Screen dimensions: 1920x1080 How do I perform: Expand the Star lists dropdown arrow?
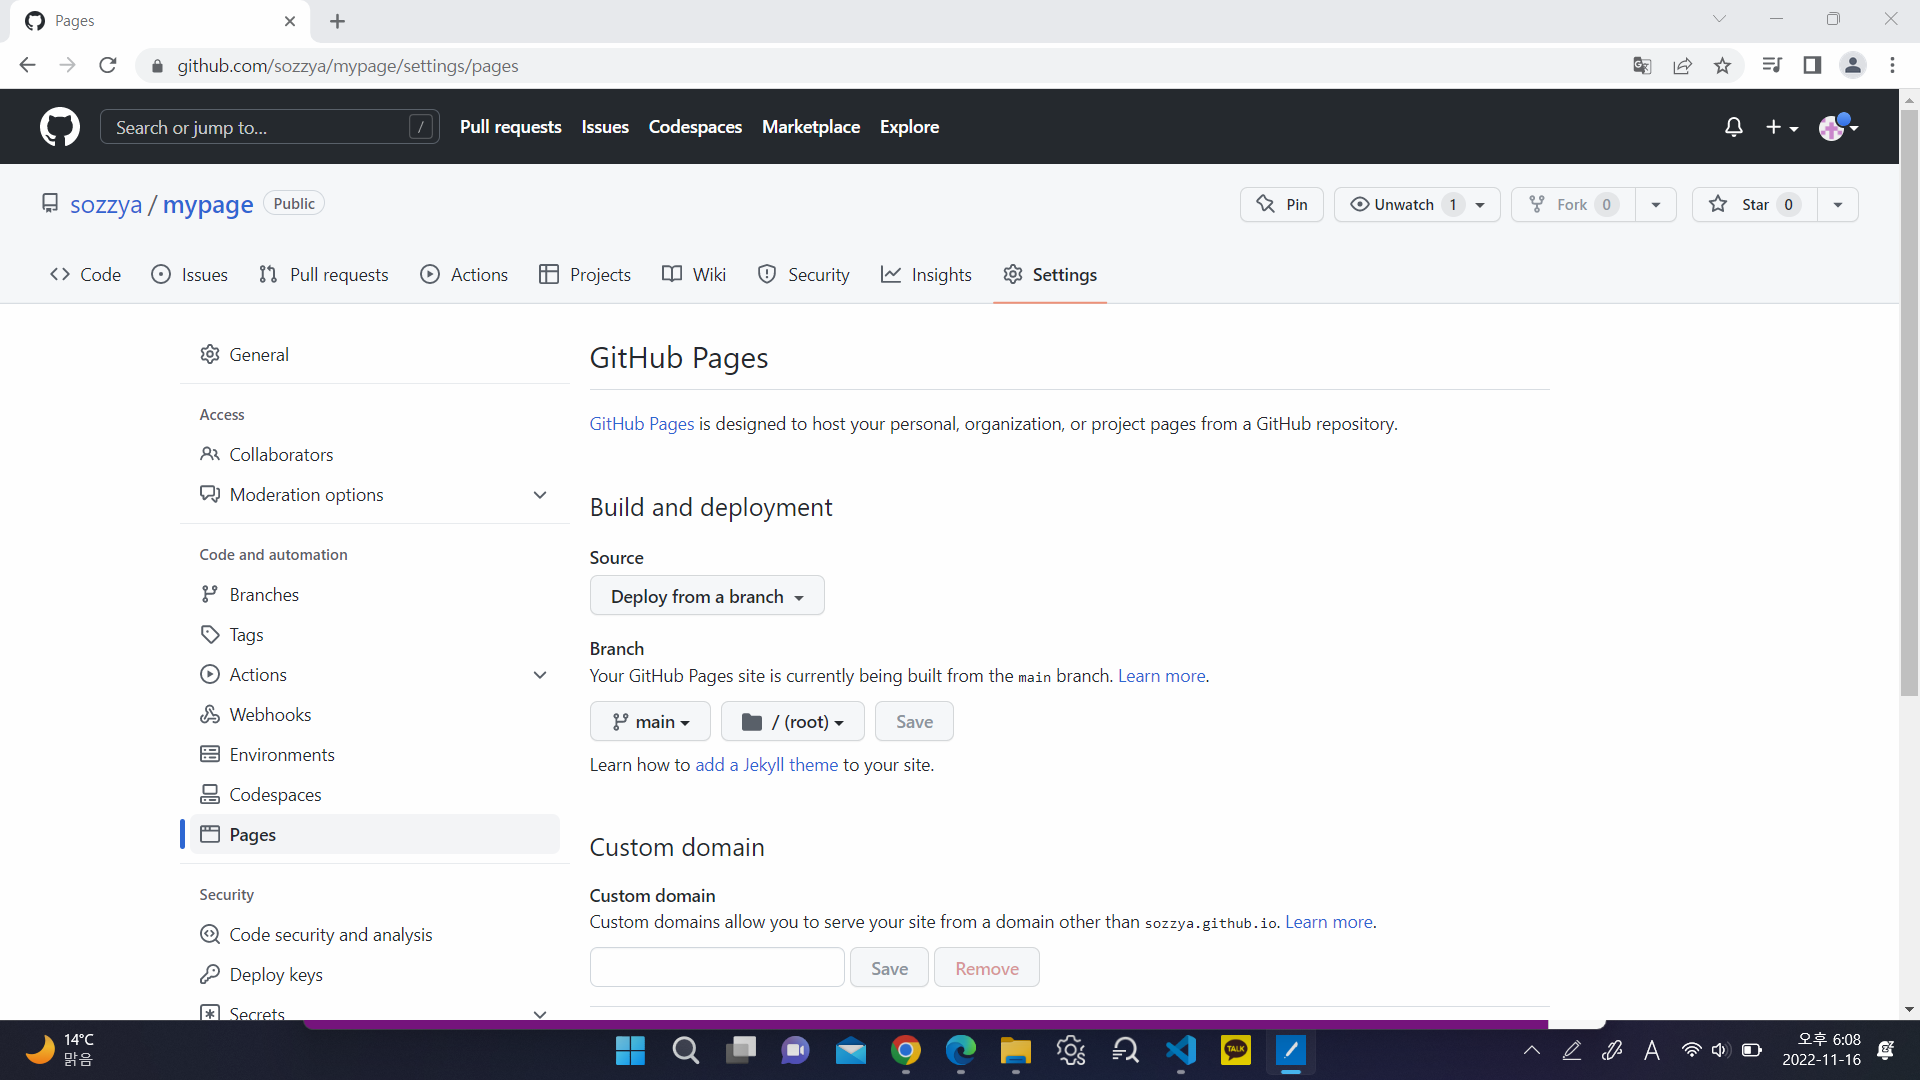tap(1838, 205)
